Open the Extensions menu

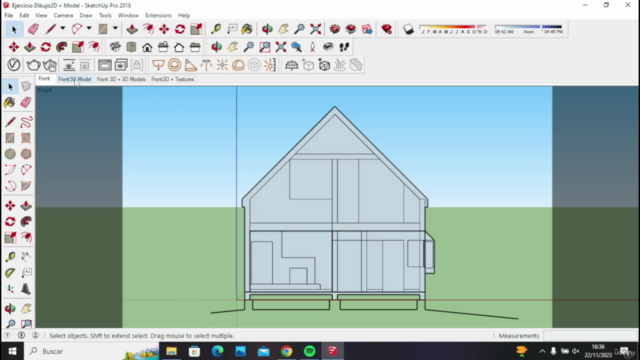tap(158, 16)
